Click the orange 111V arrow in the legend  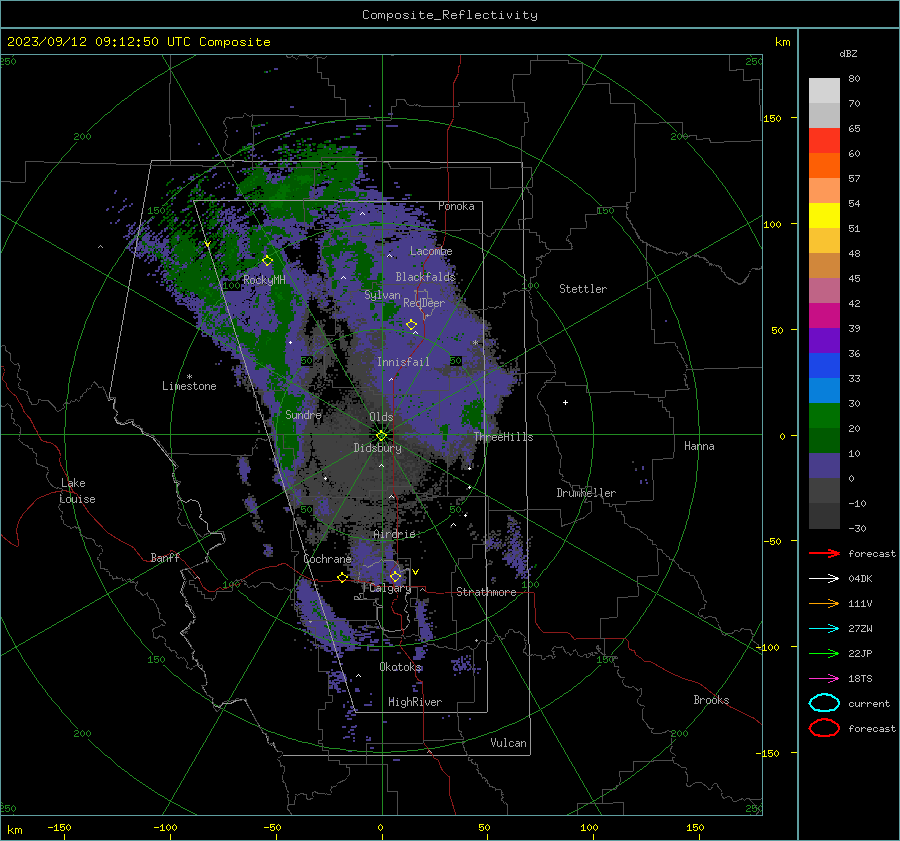coord(824,603)
